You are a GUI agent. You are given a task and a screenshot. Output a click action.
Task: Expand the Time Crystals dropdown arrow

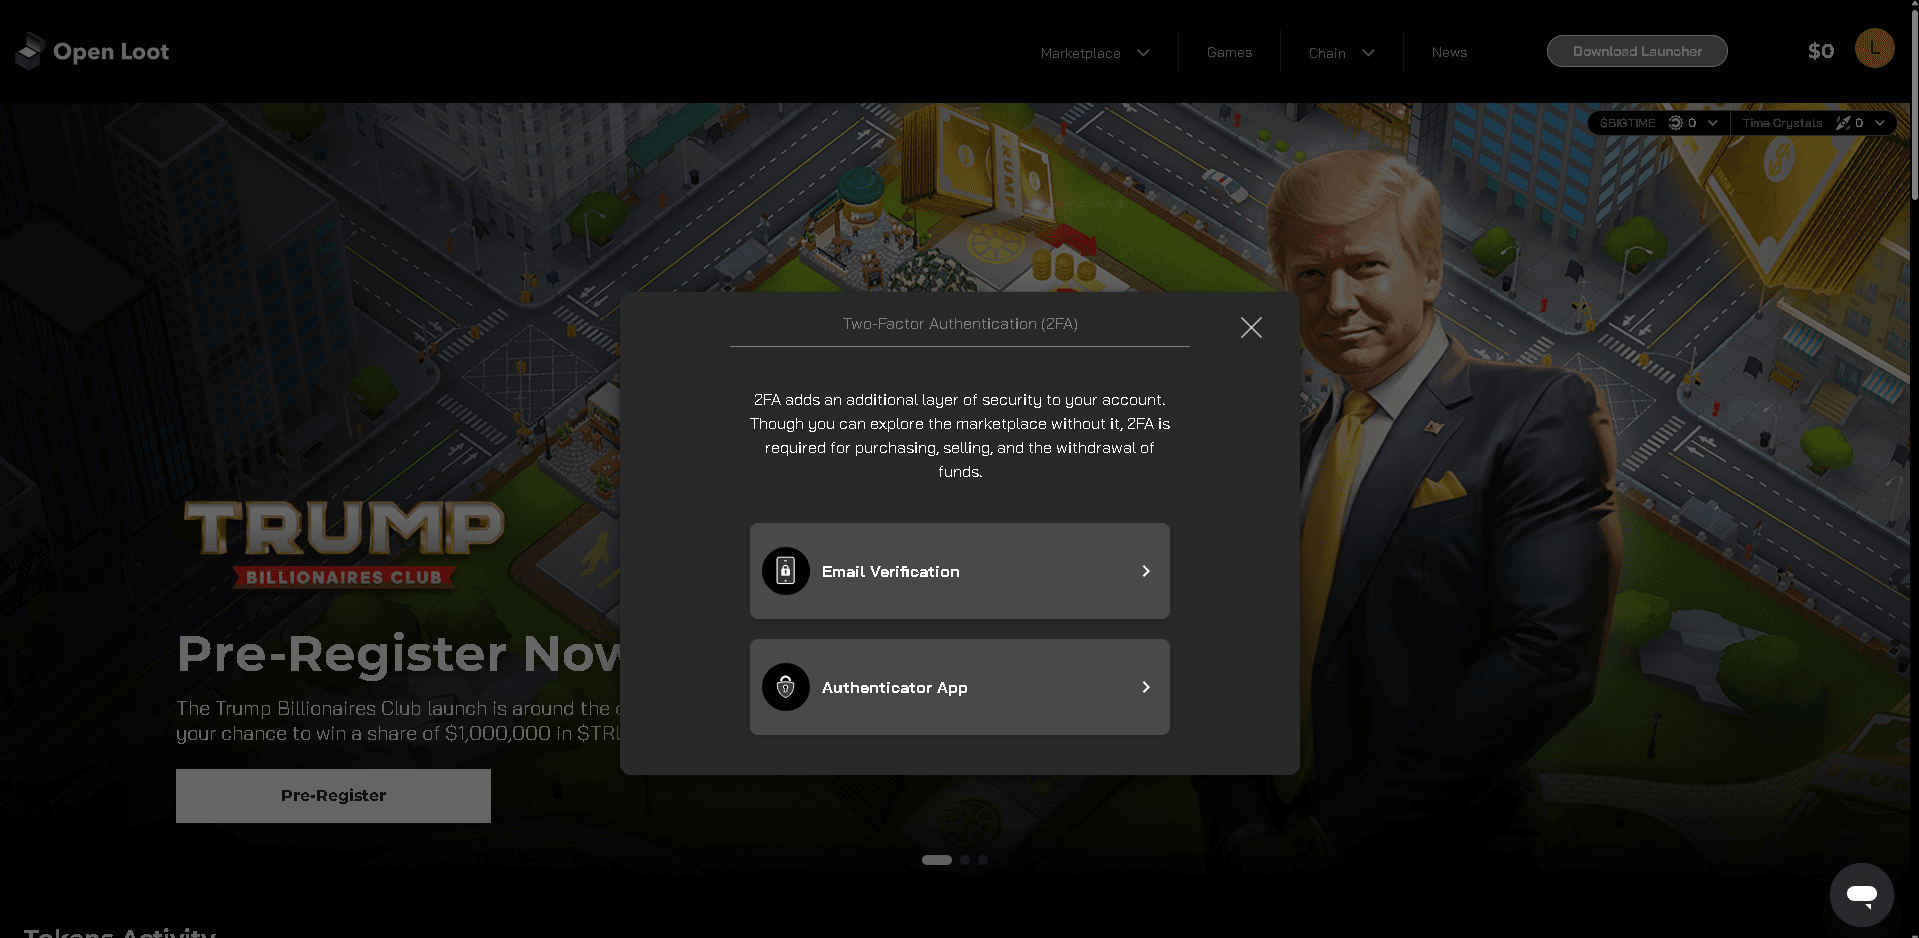coord(1880,123)
